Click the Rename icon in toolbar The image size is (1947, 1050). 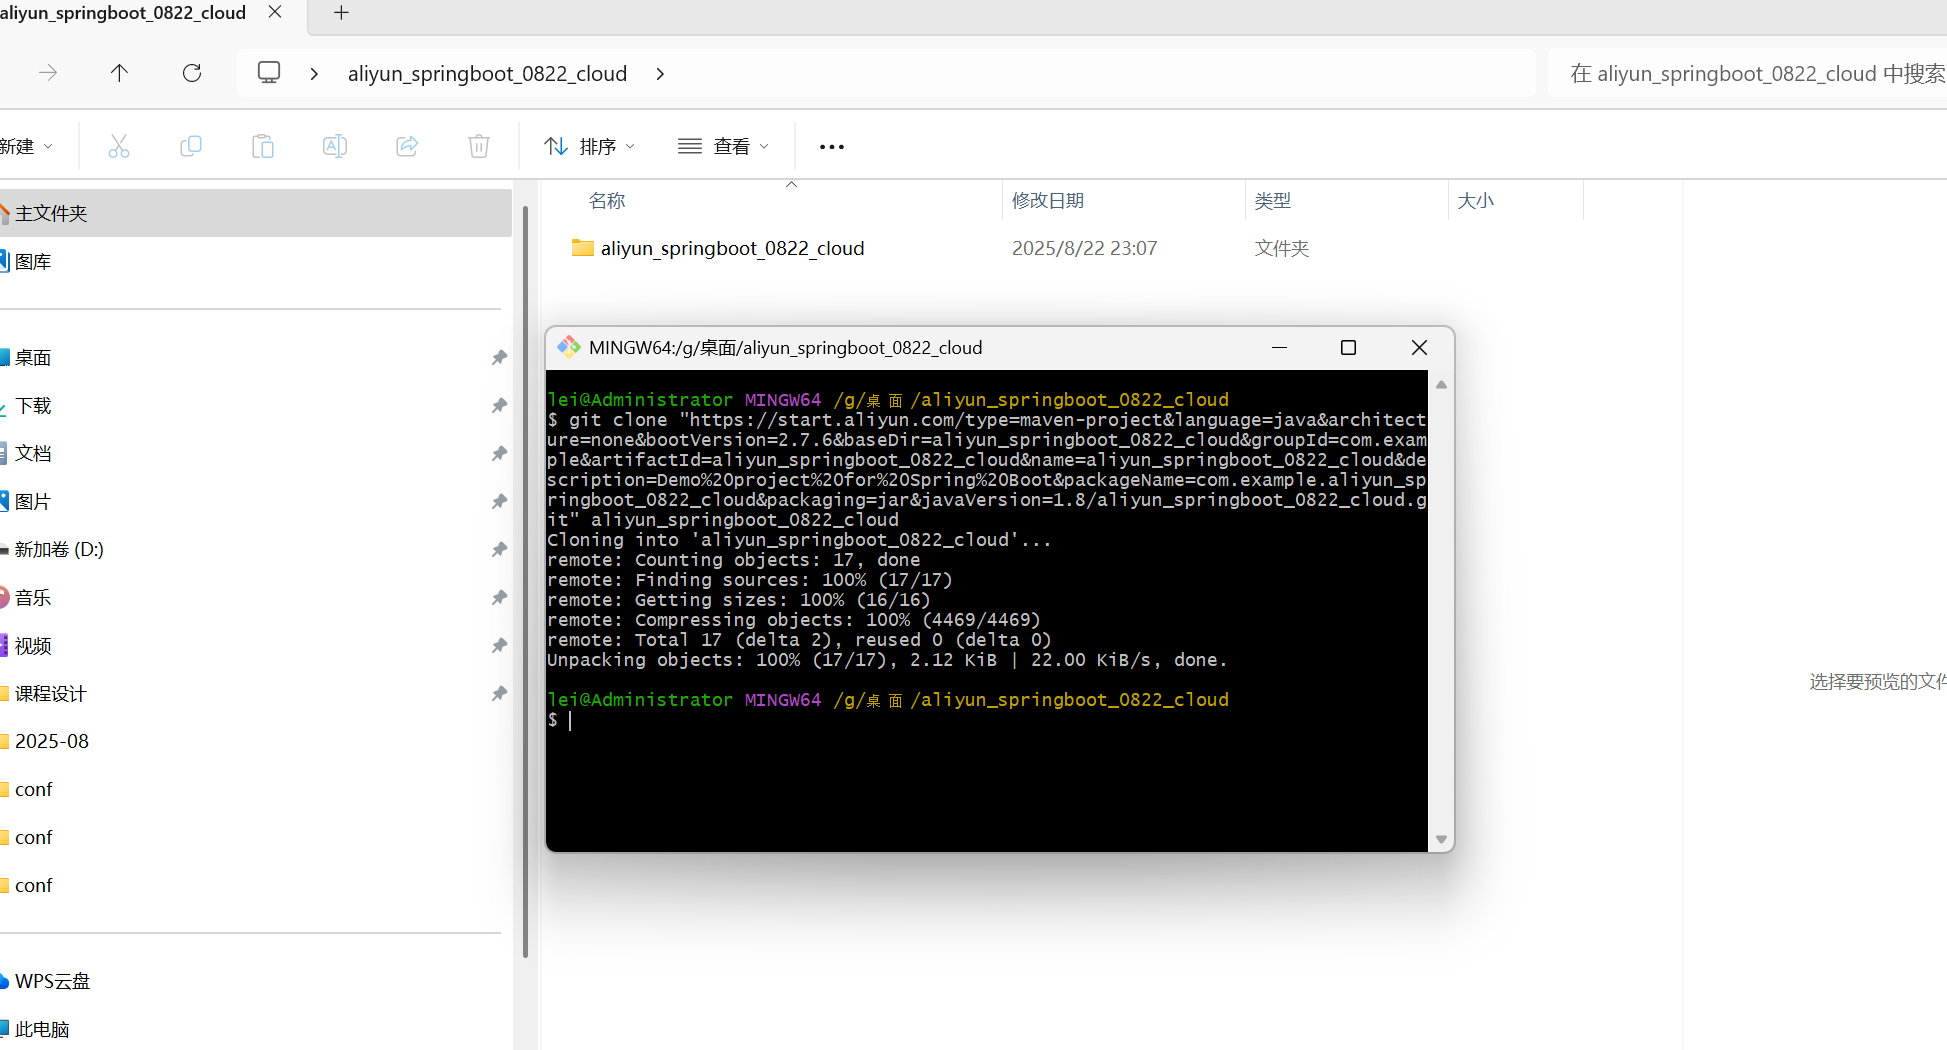[335, 147]
